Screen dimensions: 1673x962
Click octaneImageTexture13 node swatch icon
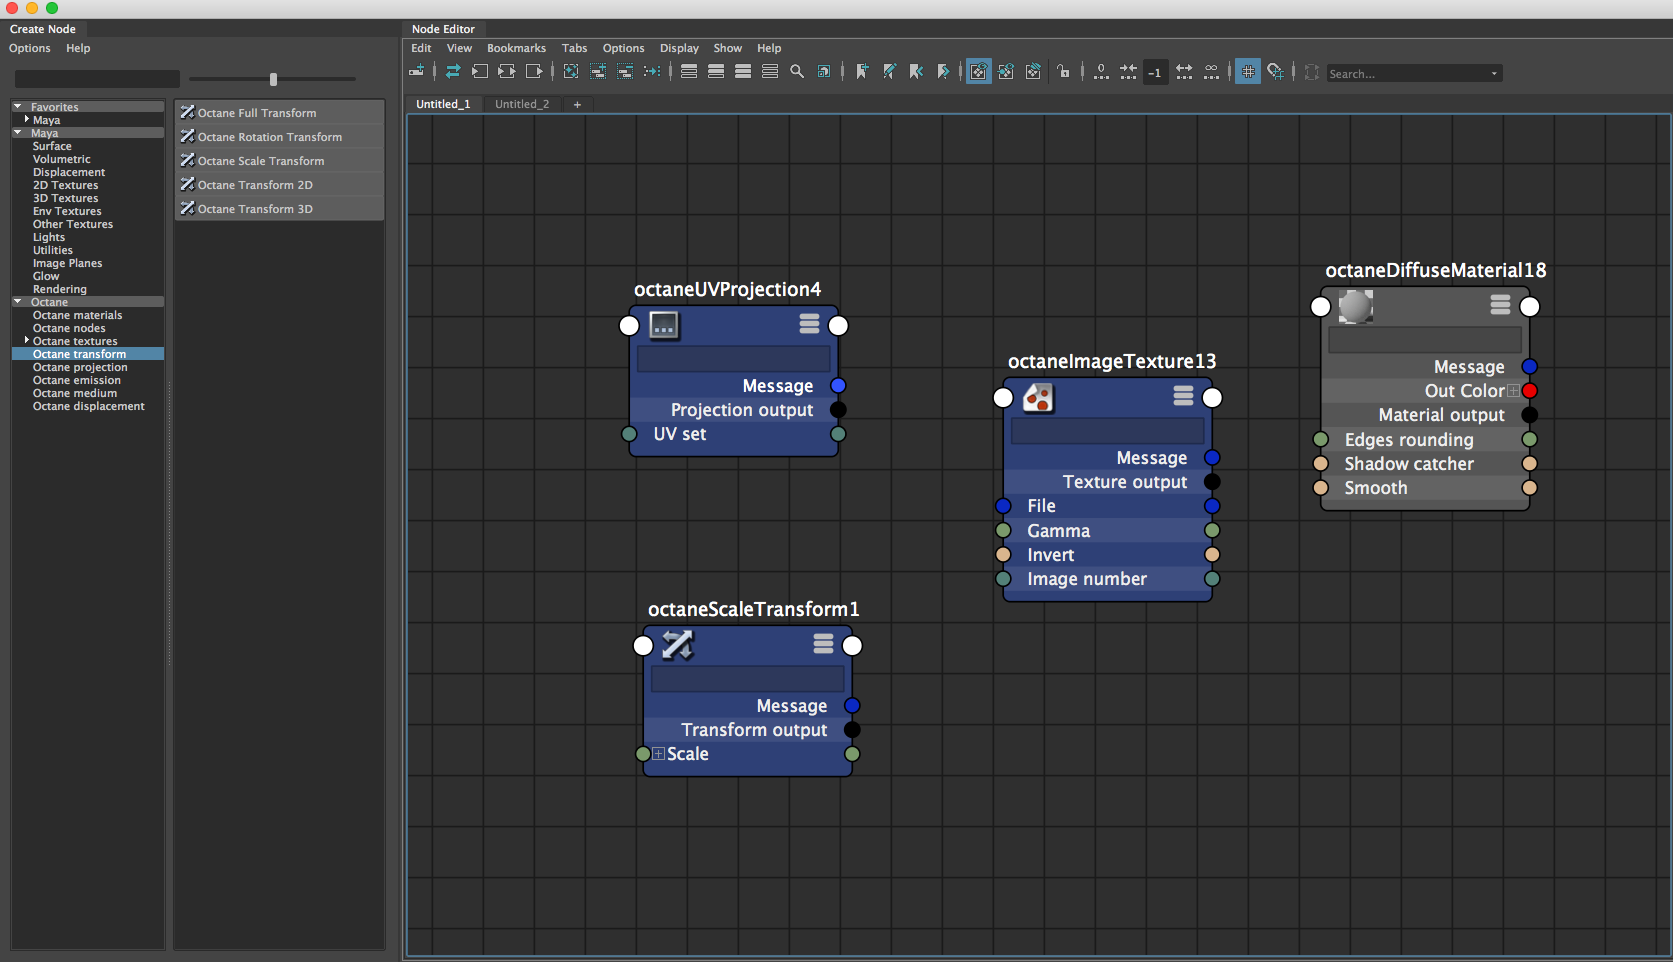pyautogui.click(x=1038, y=398)
